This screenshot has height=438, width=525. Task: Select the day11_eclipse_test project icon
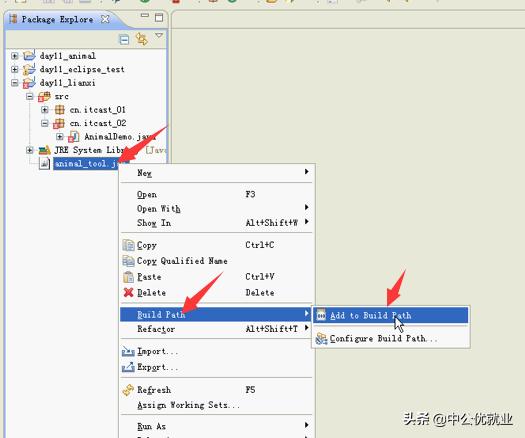coord(29,69)
